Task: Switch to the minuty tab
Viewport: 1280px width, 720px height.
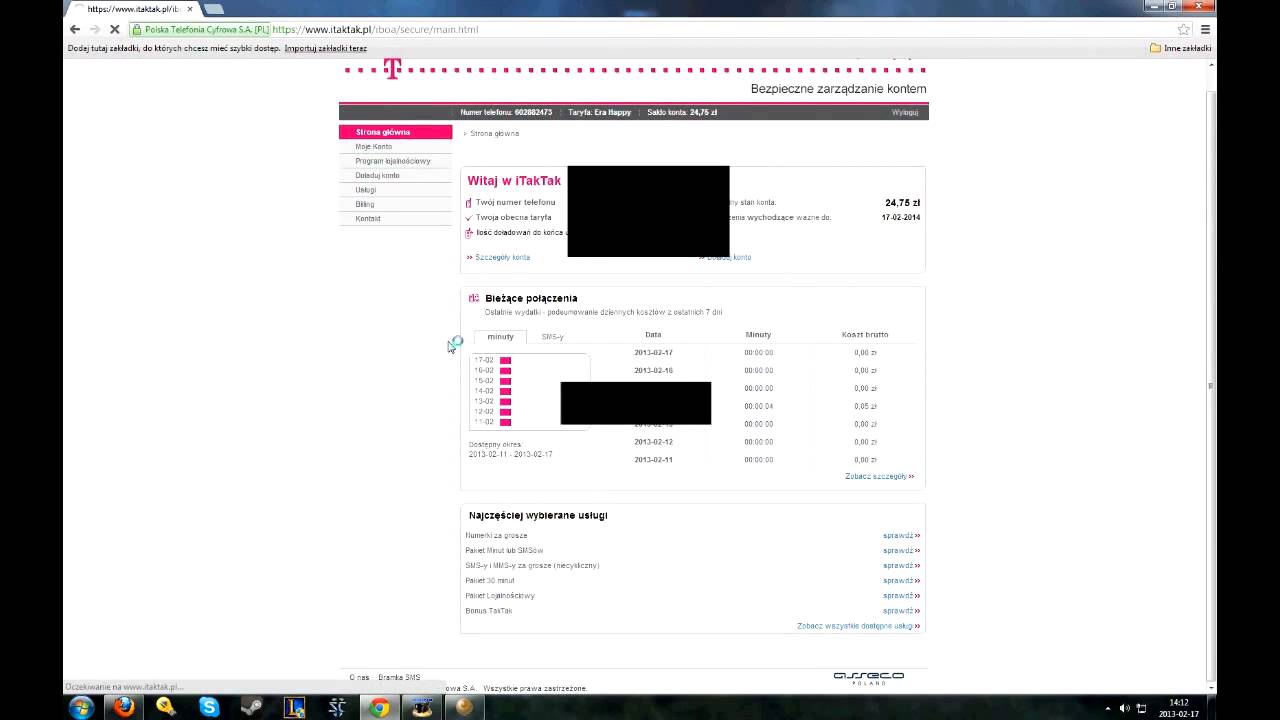Action: click(x=500, y=337)
